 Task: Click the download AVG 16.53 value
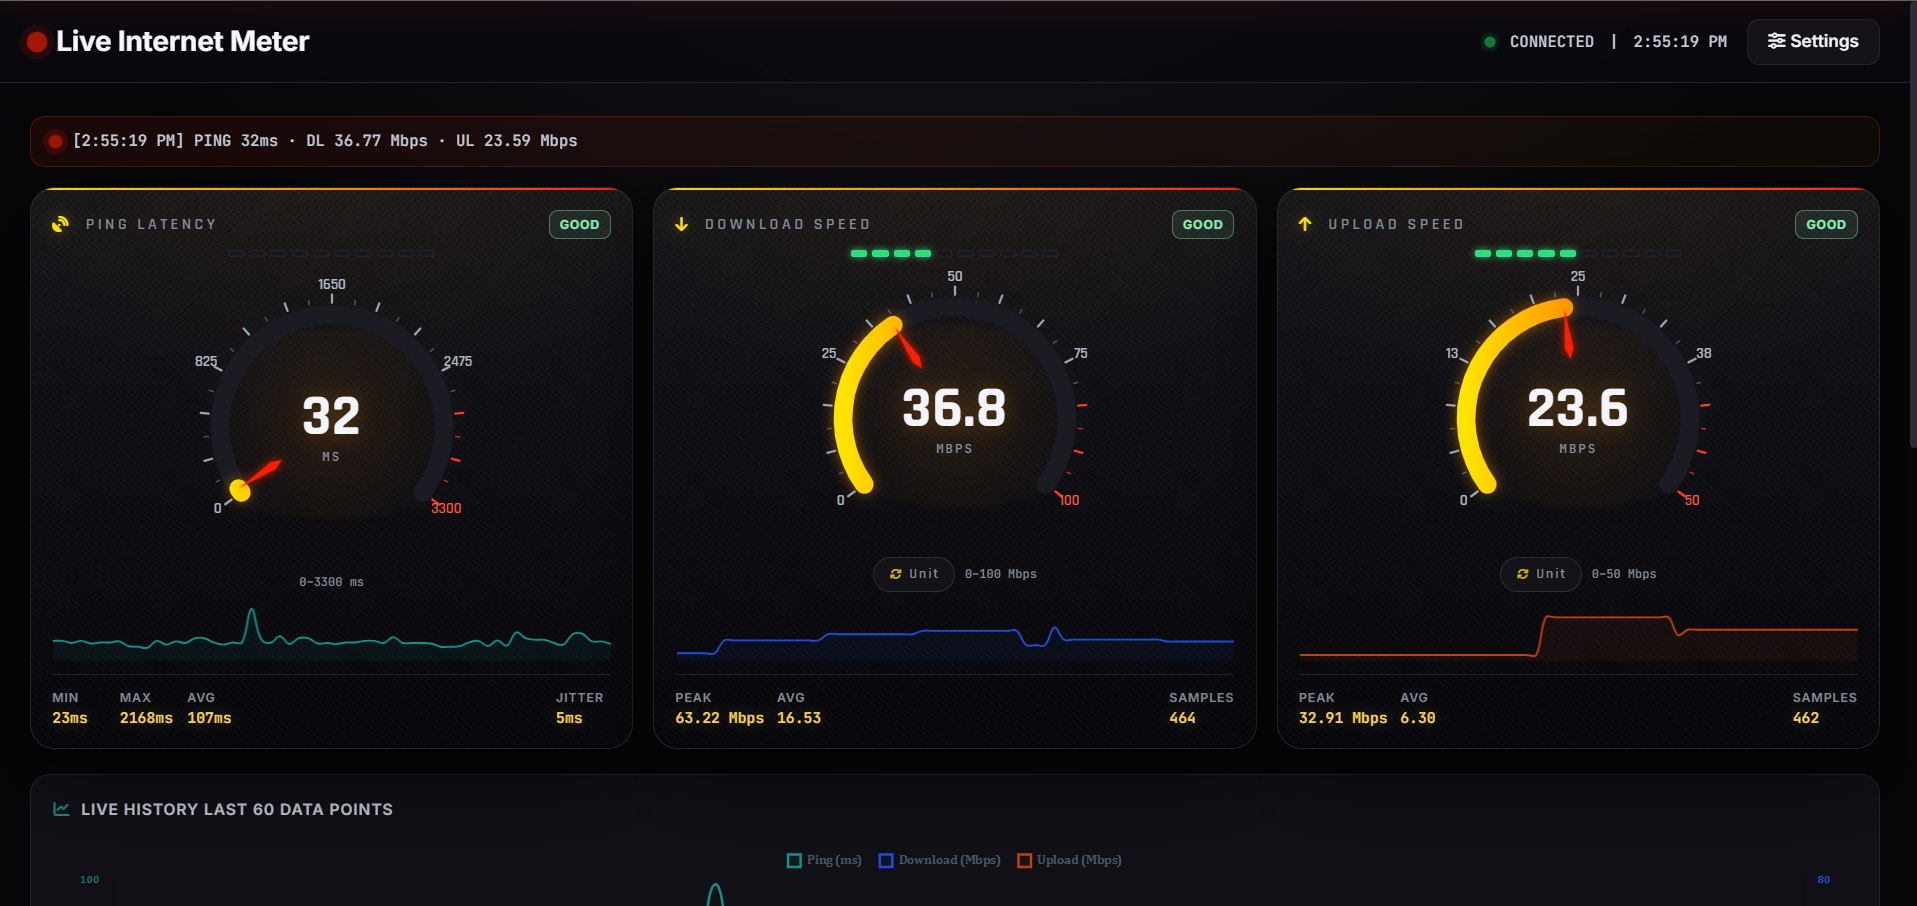pyautogui.click(x=799, y=718)
